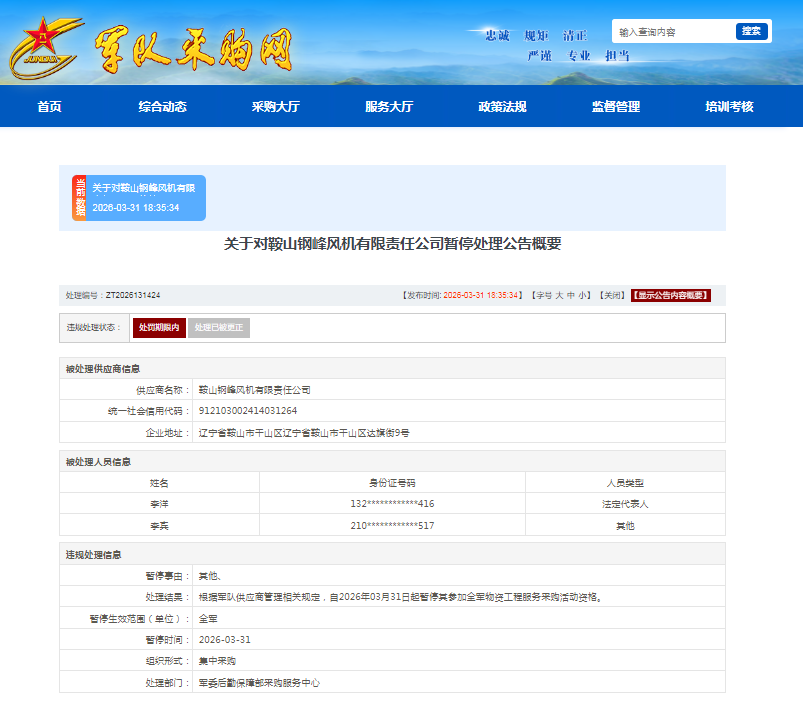
Task: Click the orange 当前数据 tag
Action: point(79,198)
